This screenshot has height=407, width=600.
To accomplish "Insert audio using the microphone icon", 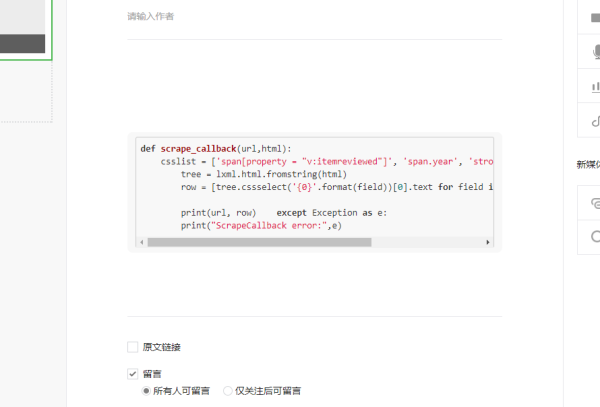I will (595, 52).
